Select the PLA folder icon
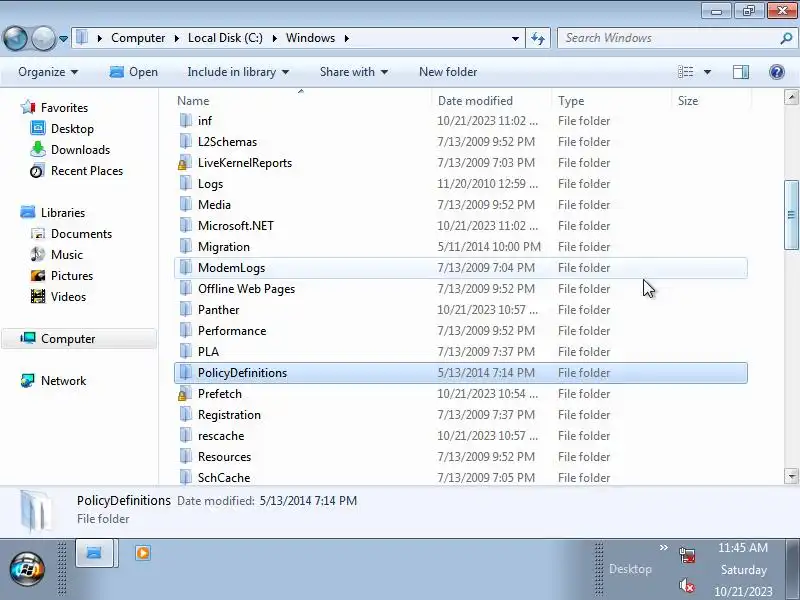 click(186, 352)
